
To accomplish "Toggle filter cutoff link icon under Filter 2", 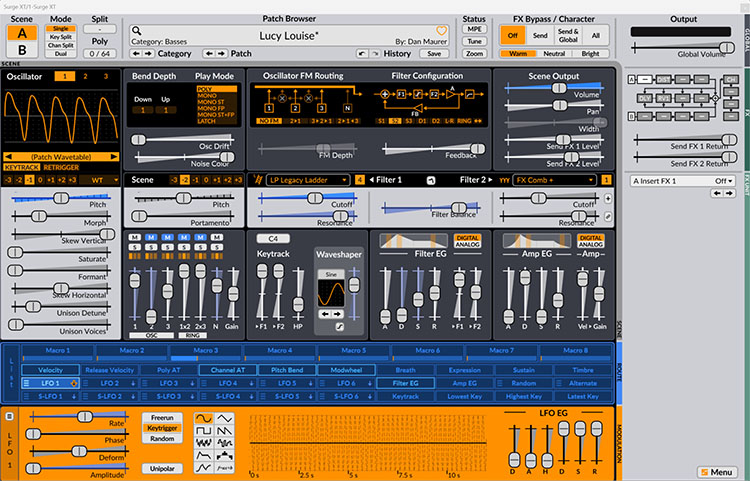I will pos(608,216).
